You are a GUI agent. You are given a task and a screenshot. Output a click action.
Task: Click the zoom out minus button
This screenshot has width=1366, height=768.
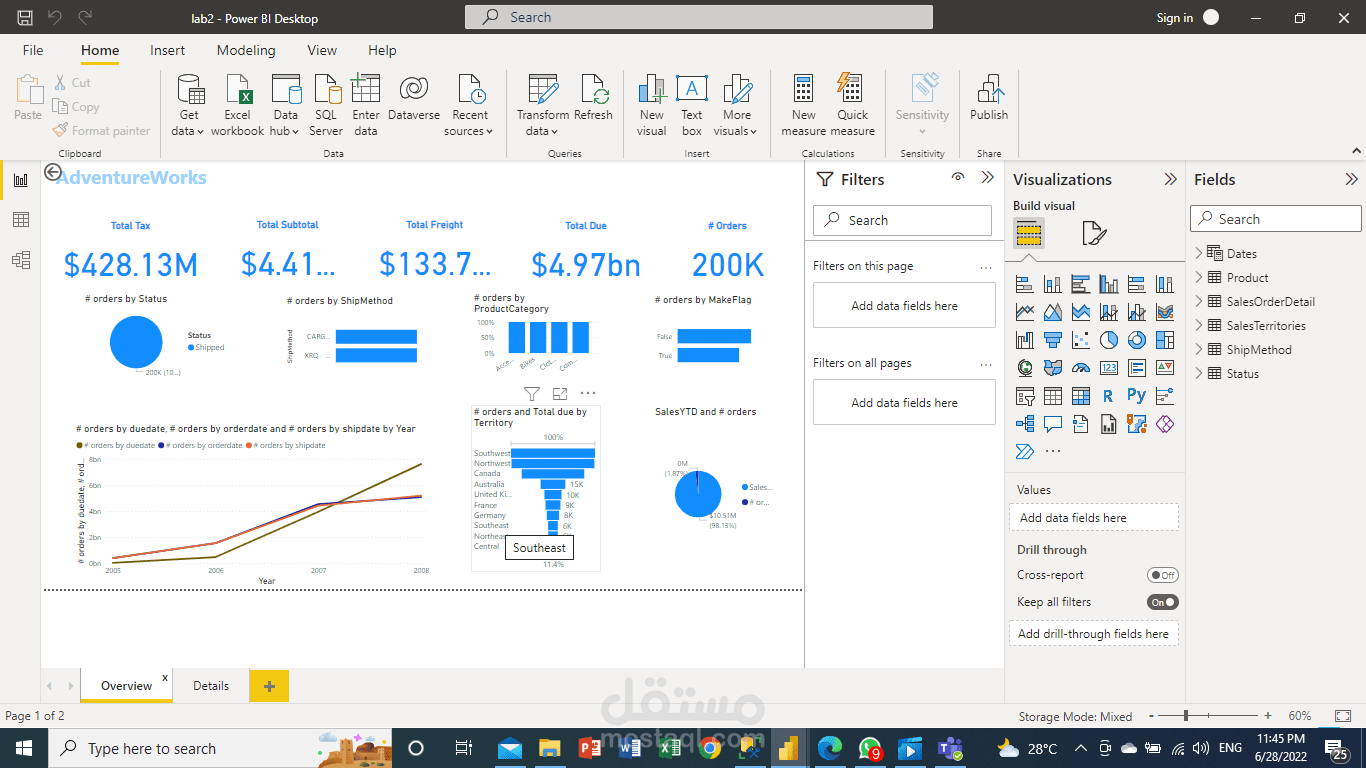(x=1151, y=716)
